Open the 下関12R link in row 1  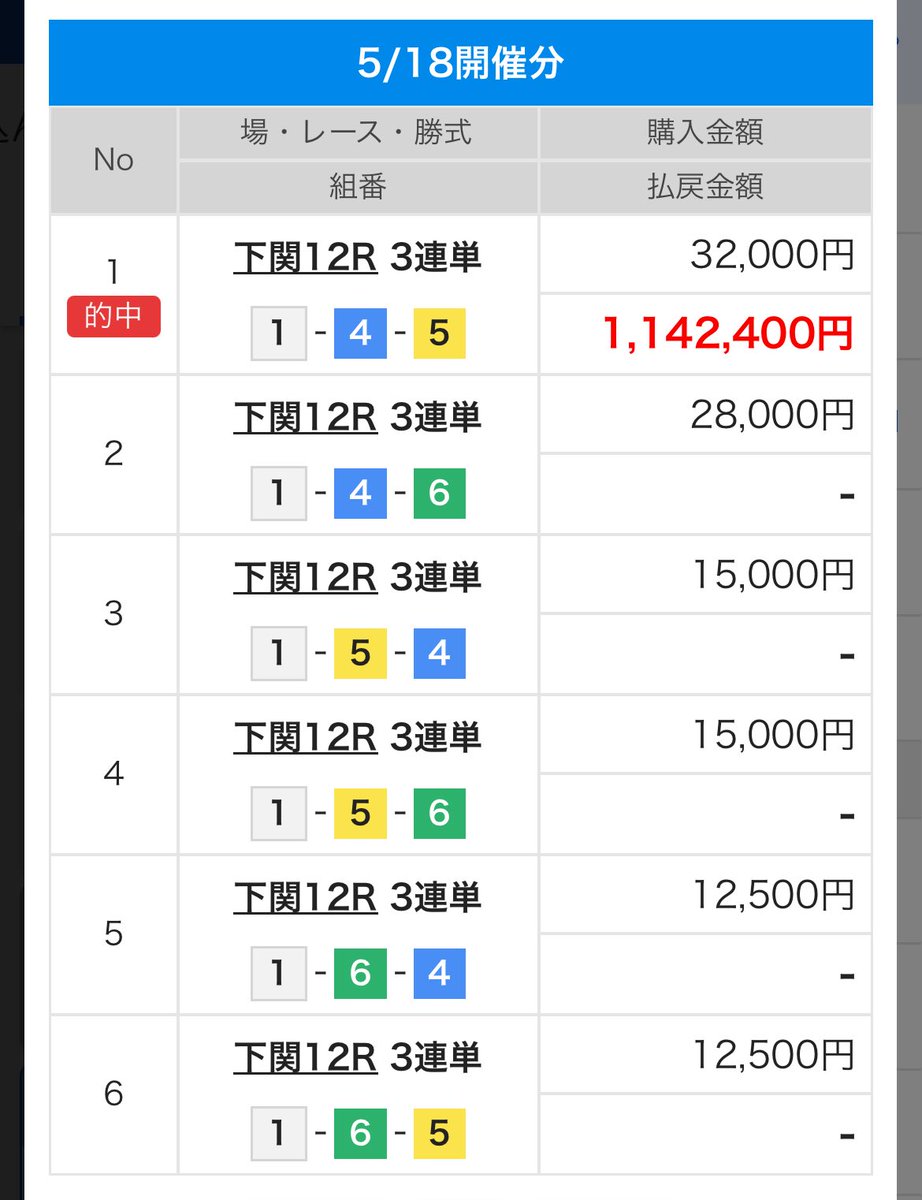(x=305, y=257)
